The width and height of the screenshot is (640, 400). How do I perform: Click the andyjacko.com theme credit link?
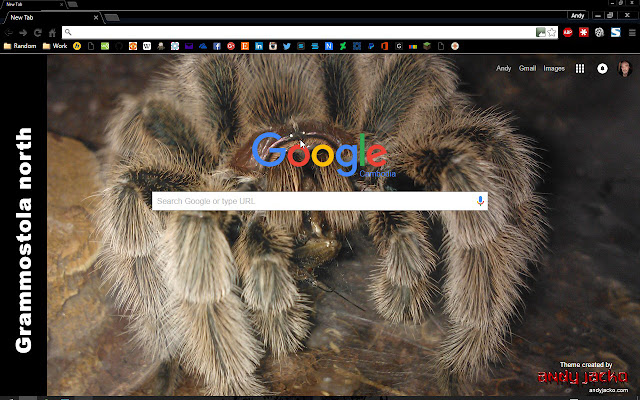click(x=608, y=390)
